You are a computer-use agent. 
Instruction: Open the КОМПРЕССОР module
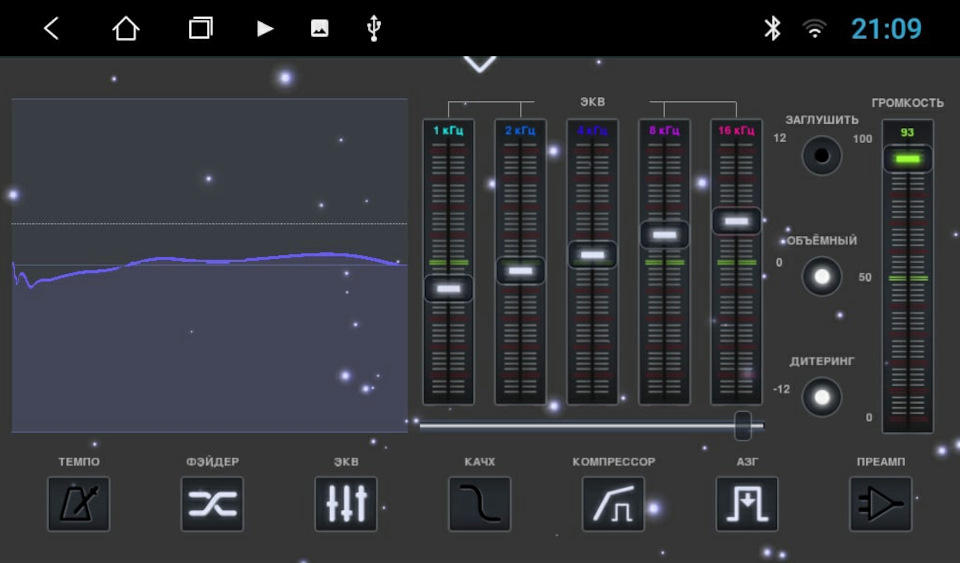click(613, 504)
